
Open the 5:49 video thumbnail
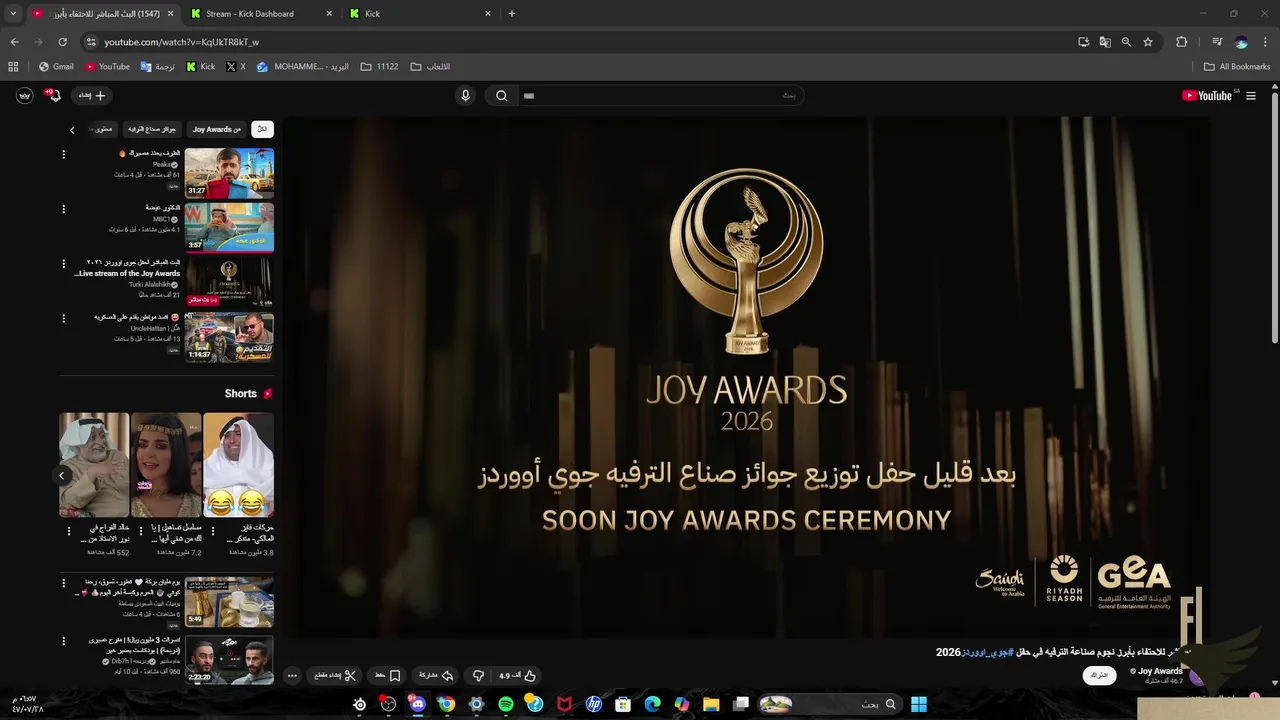229,601
